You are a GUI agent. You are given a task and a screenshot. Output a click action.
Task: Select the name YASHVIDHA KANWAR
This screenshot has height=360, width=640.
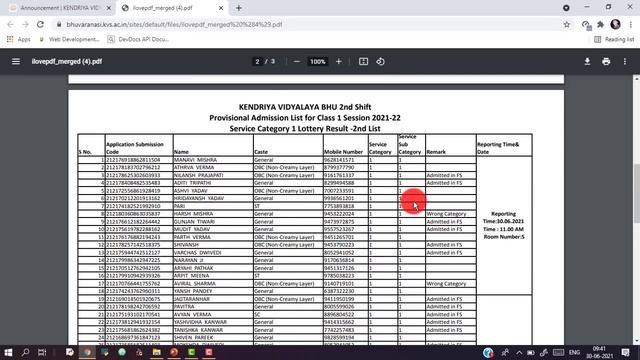[200, 322]
